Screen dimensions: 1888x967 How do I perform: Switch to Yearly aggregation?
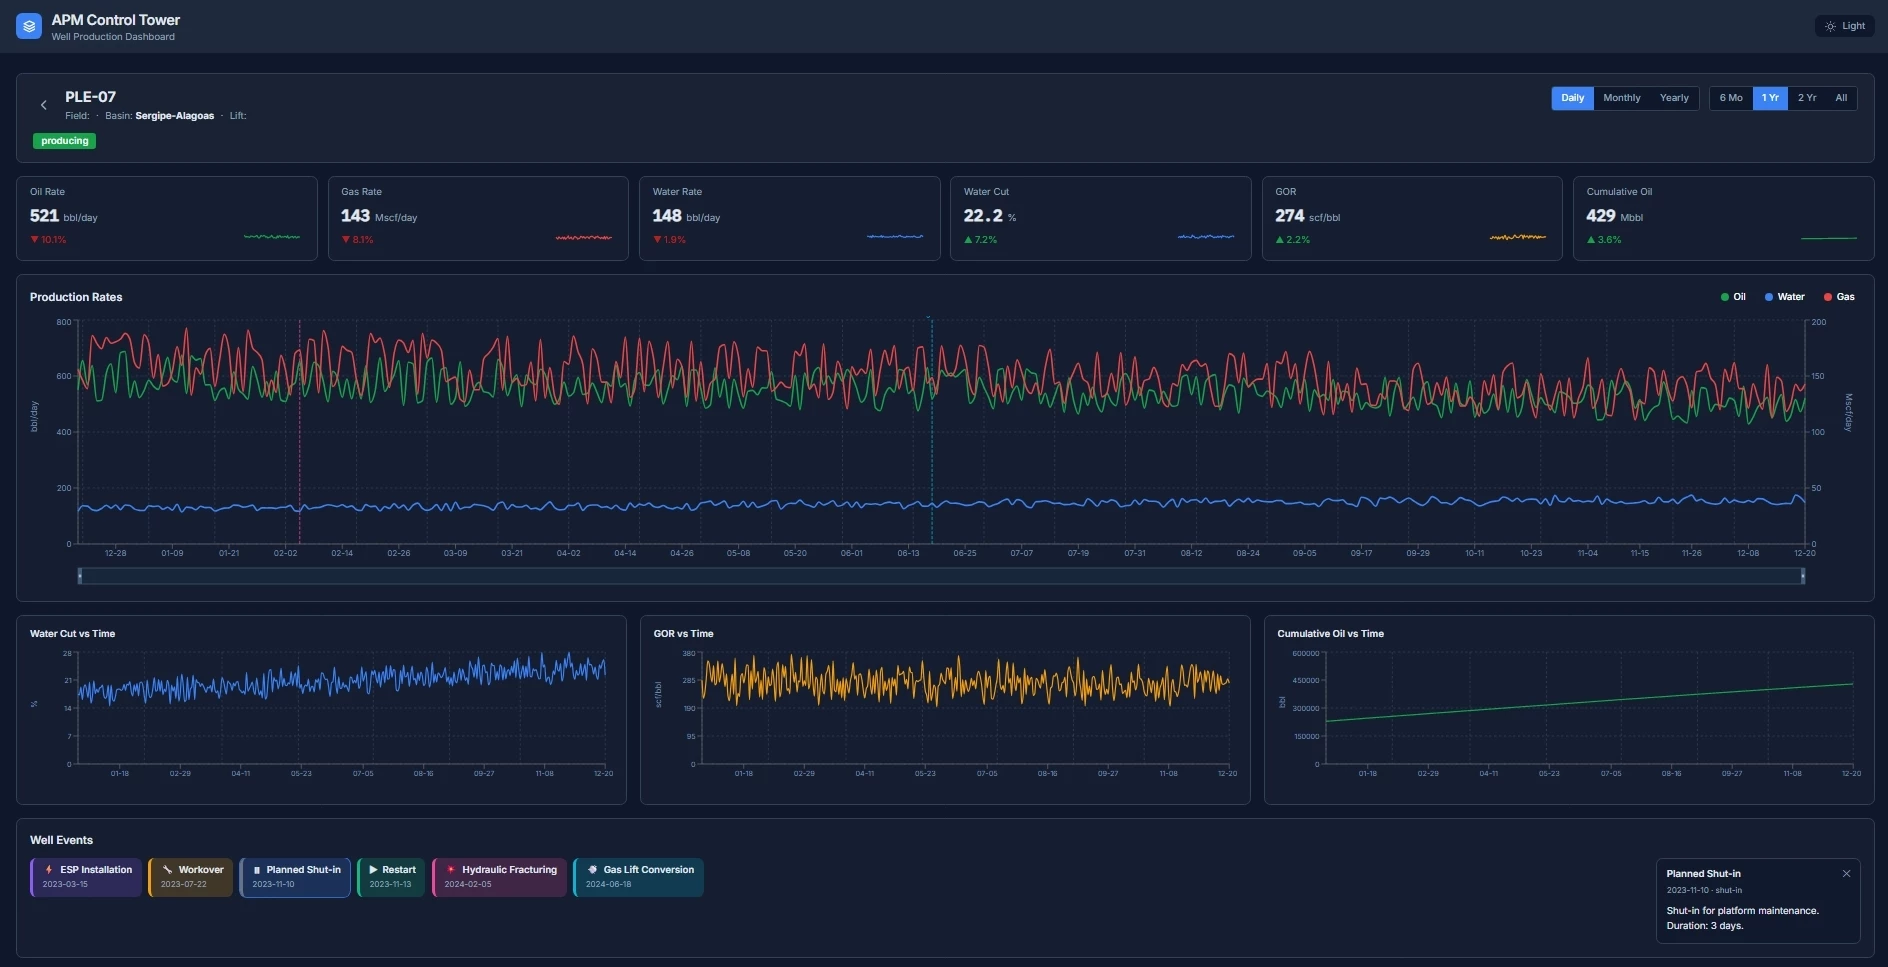1673,98
